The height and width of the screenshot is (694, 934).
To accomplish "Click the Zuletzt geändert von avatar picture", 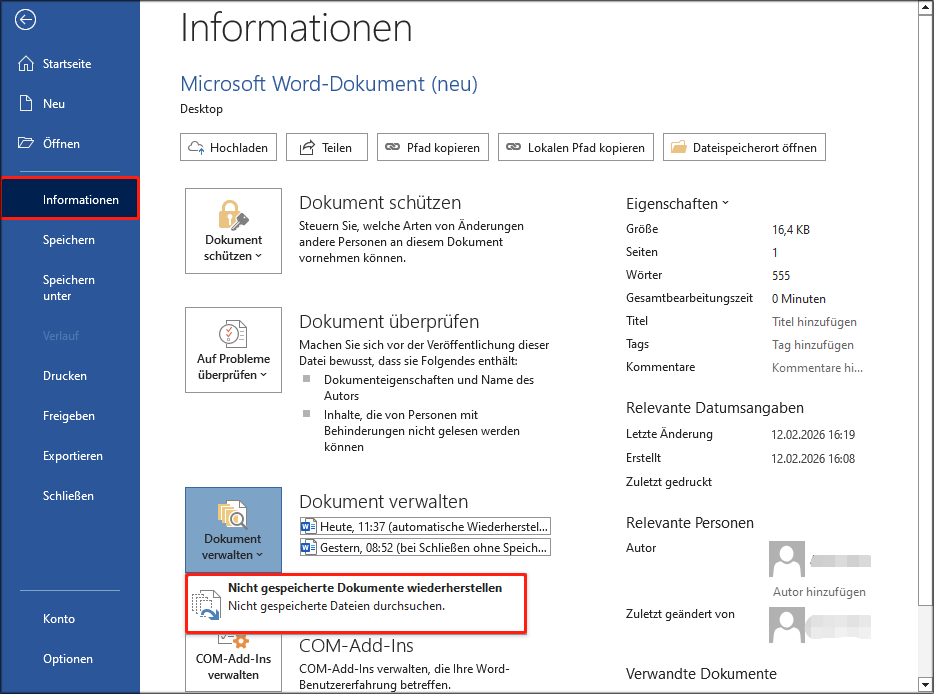I will pos(787,625).
